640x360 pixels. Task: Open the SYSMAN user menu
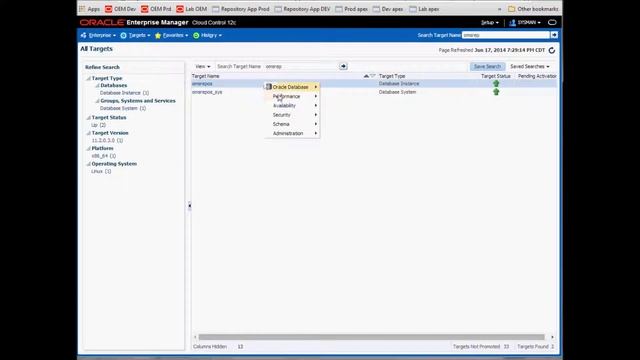pos(525,23)
